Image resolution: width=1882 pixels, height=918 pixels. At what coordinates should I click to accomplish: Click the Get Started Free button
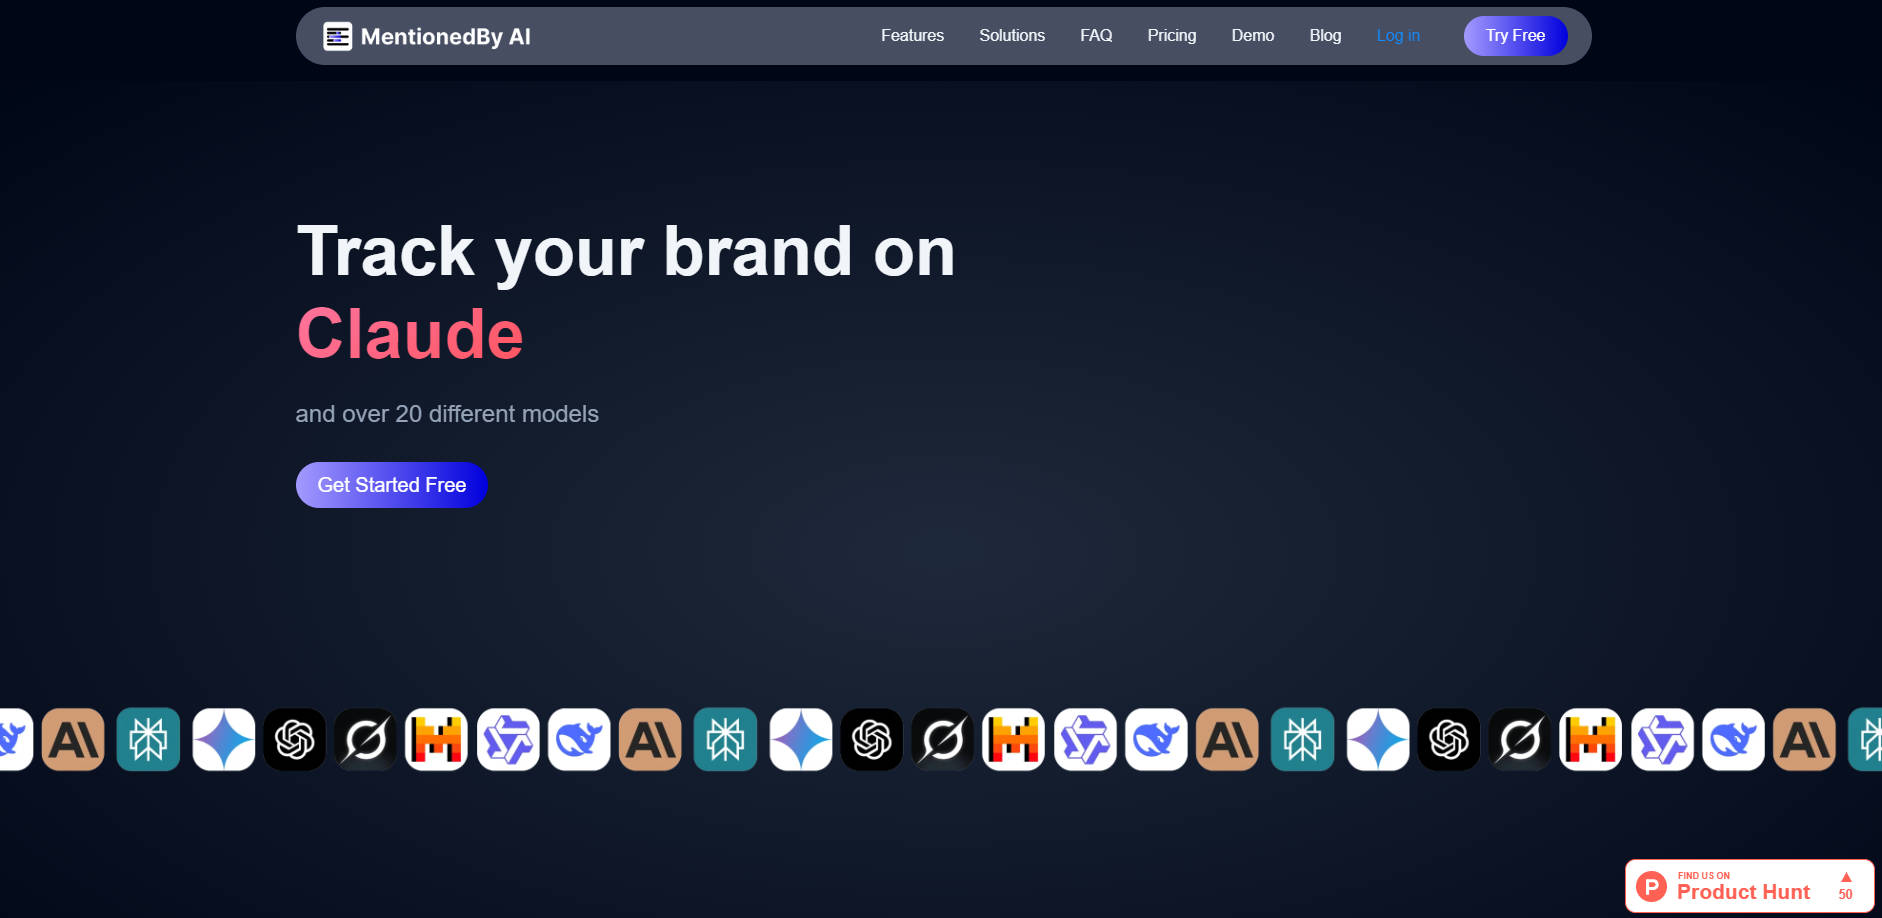tap(391, 485)
